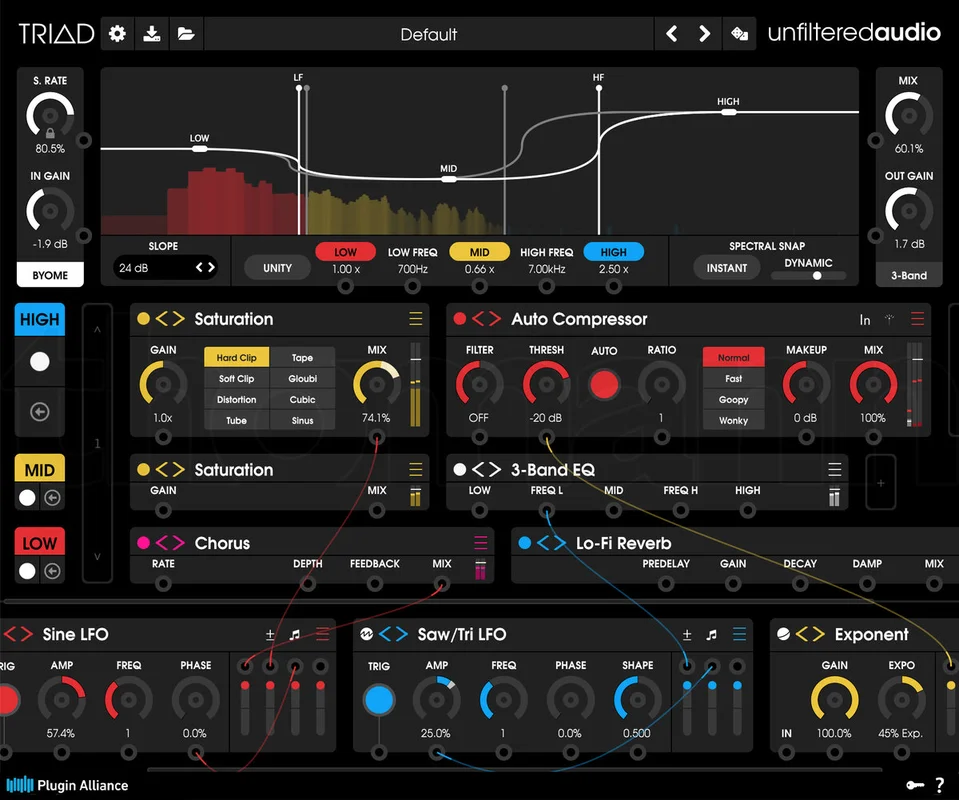Toggle the Chorus module power dot
This screenshot has height=800, width=959.
coord(144,543)
